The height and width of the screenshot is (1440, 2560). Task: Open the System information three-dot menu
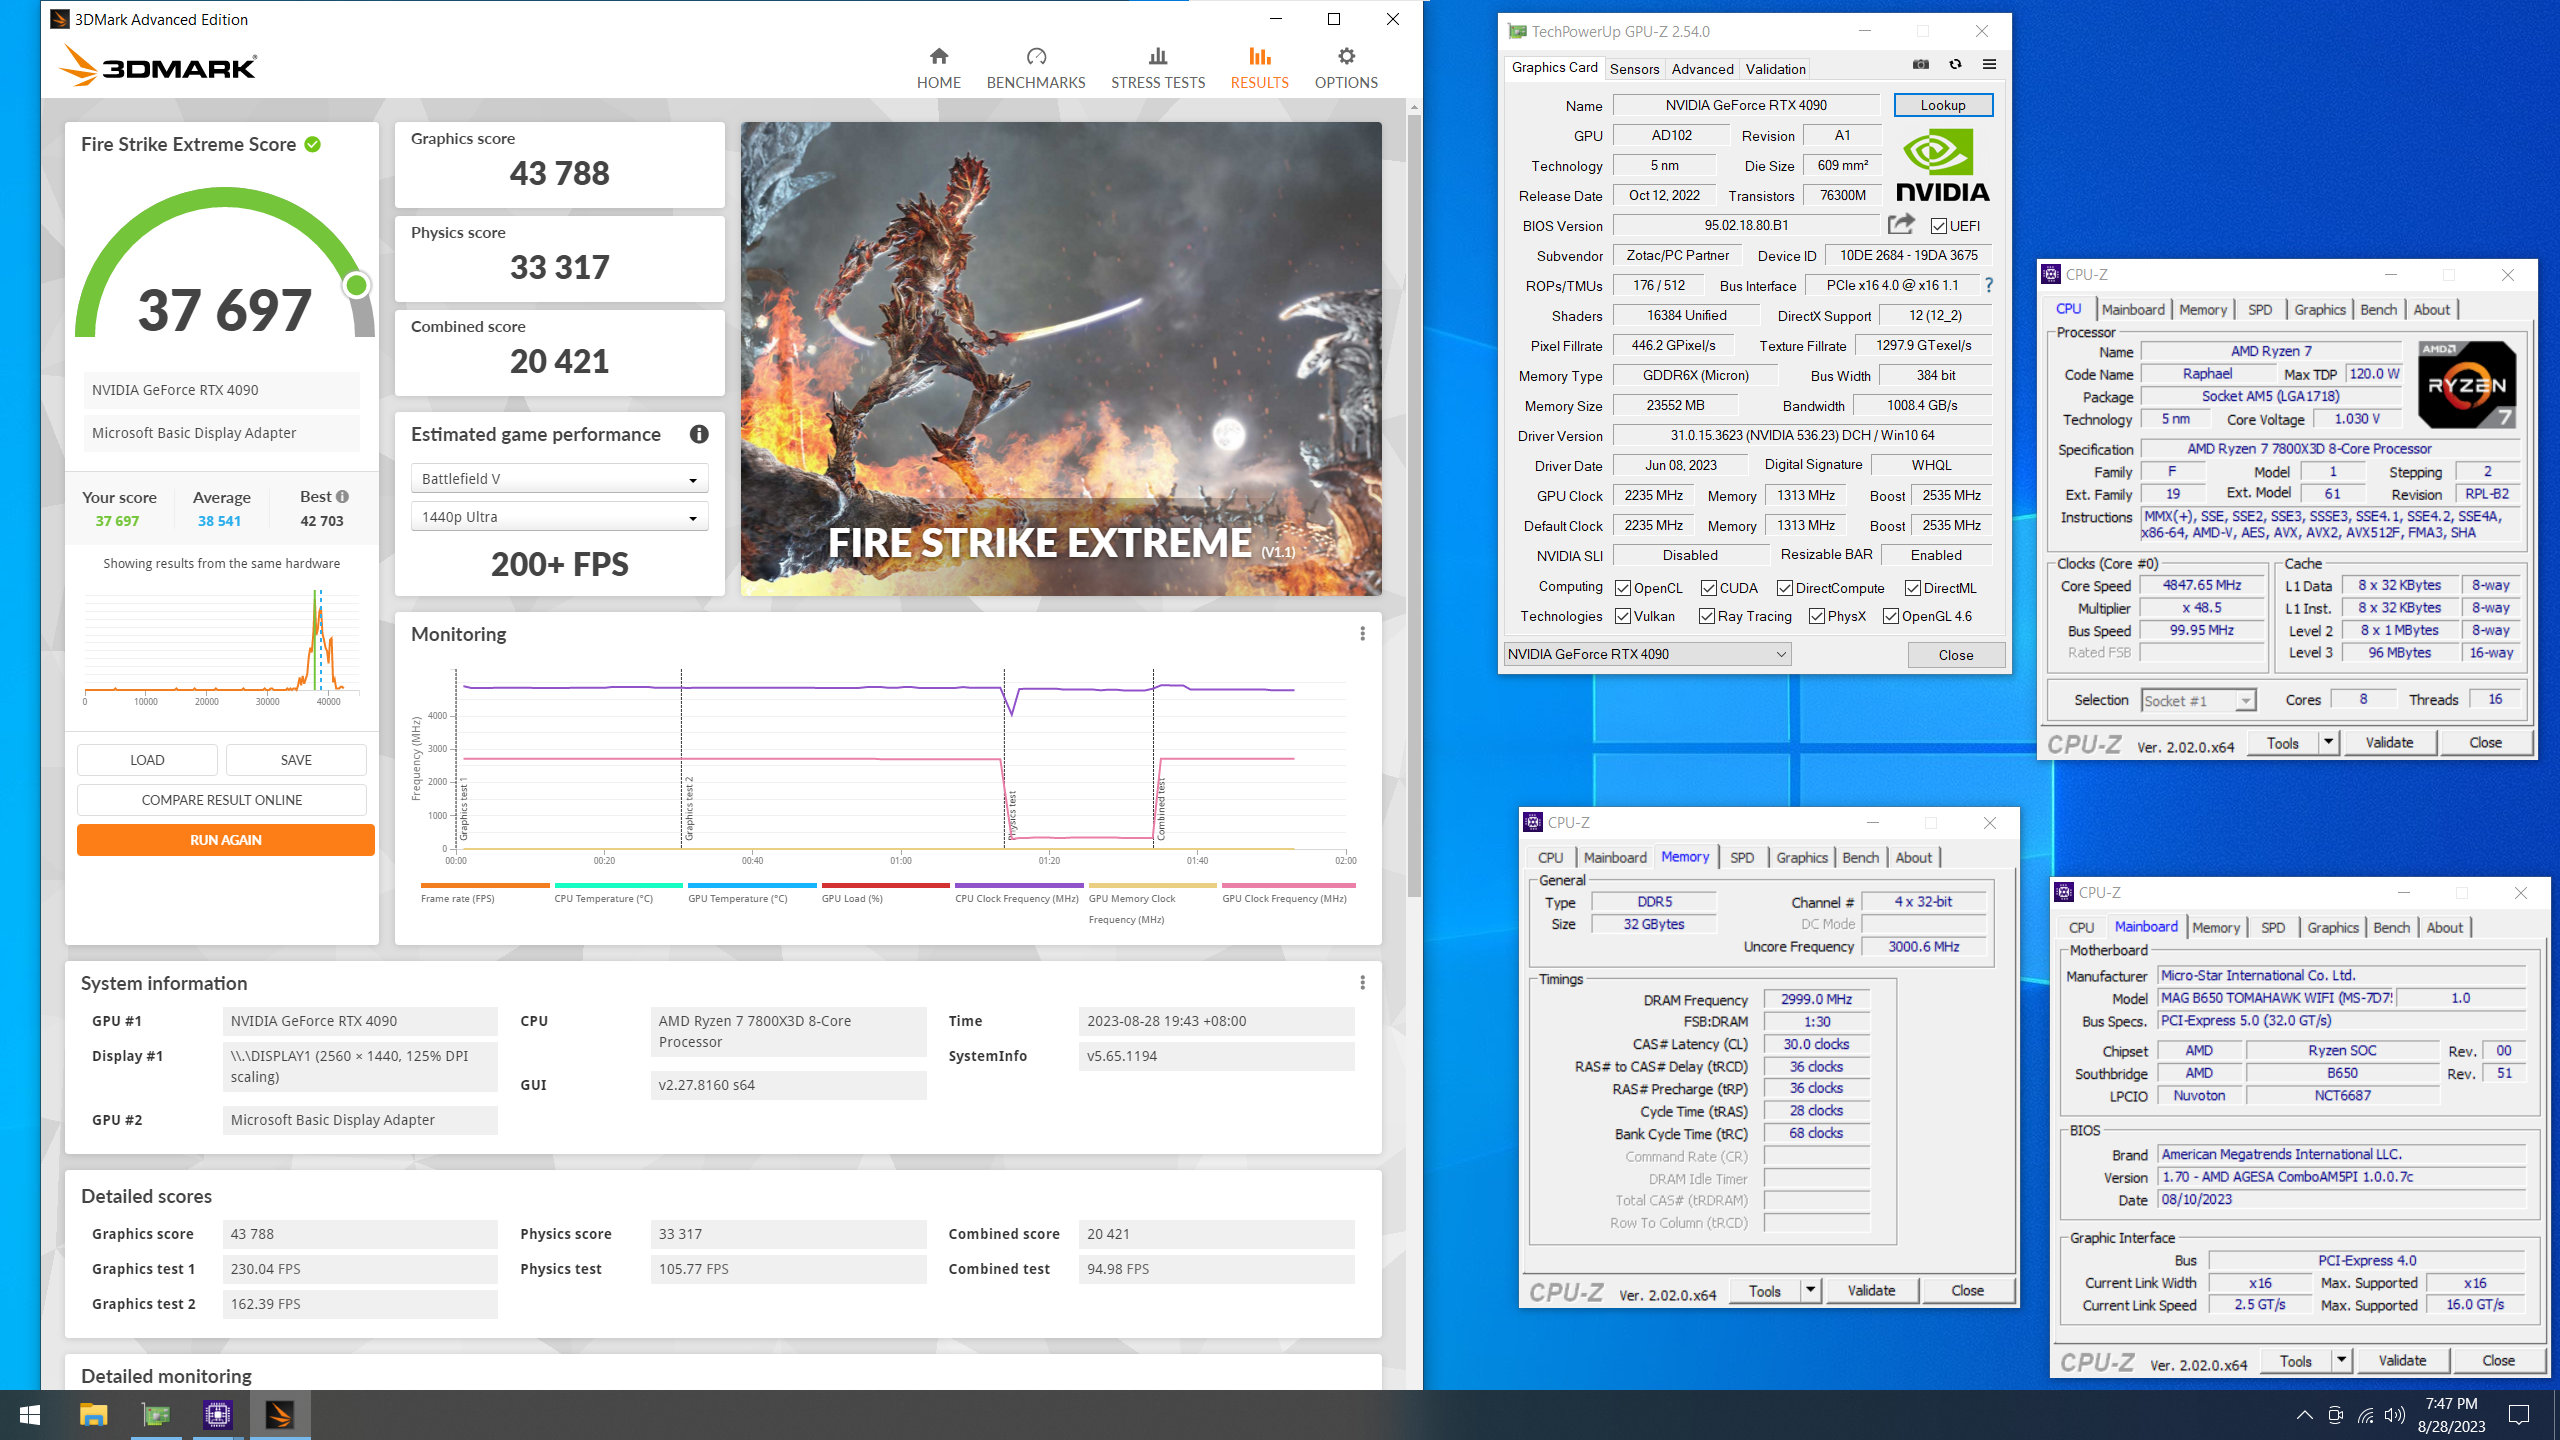click(1362, 982)
